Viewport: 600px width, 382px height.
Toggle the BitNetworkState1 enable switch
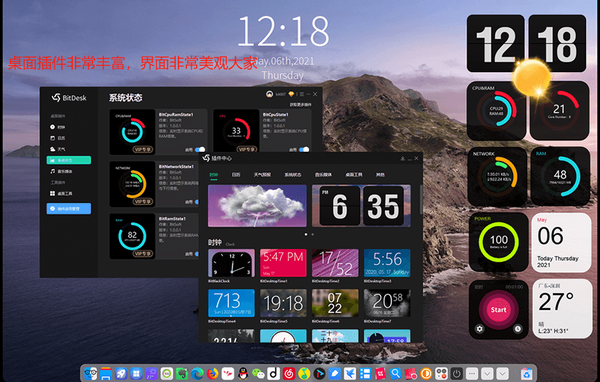197,201
